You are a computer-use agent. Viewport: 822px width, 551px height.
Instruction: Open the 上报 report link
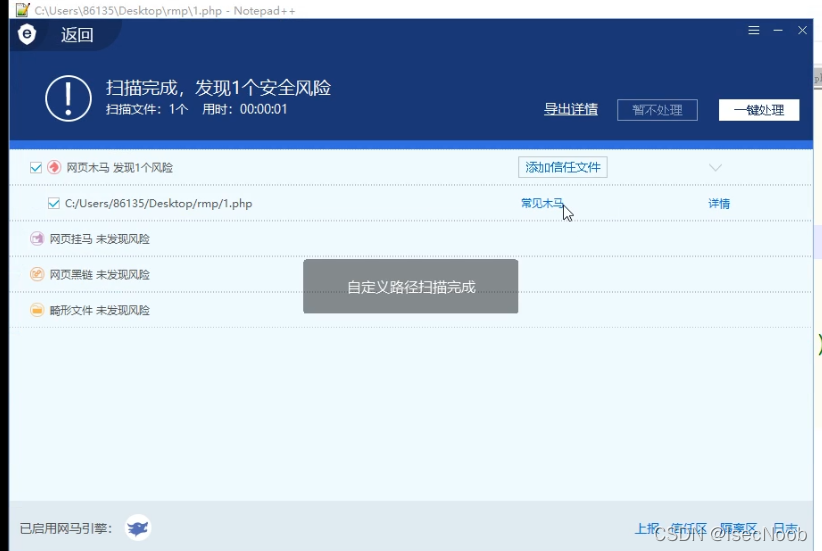coord(647,528)
